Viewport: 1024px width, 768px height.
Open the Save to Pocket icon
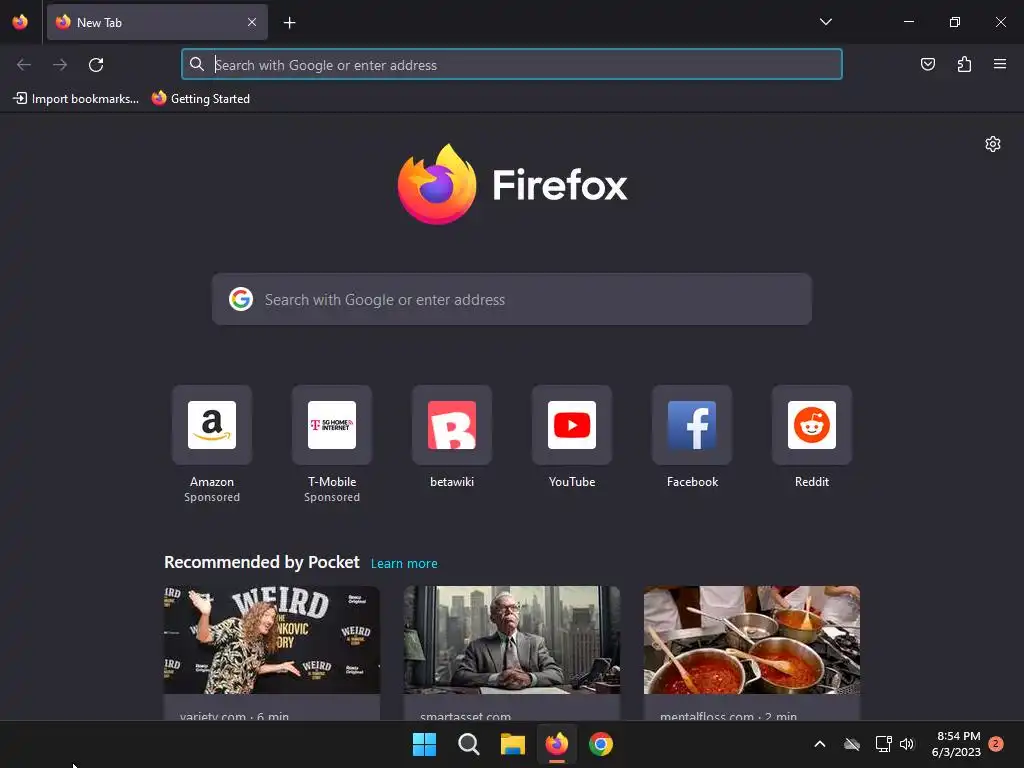[927, 64]
